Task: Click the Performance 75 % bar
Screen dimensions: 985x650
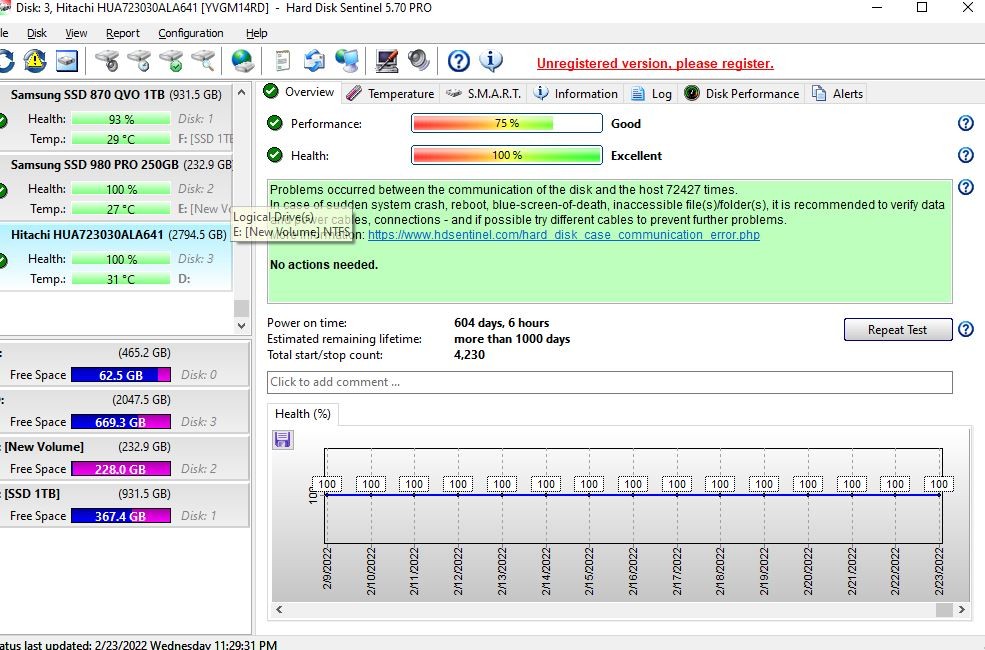Action: tap(506, 123)
